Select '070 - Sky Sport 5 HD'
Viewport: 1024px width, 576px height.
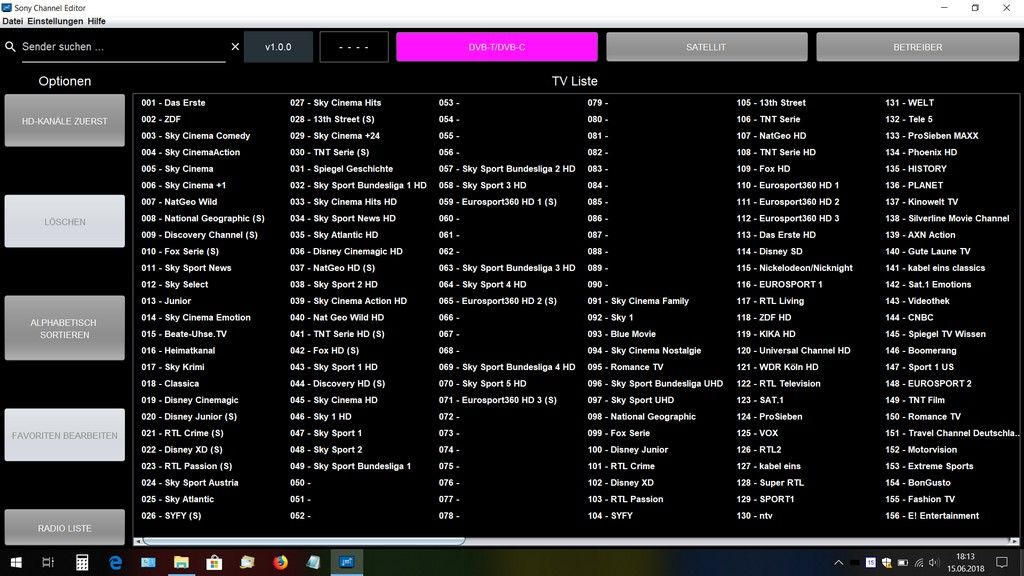point(483,383)
